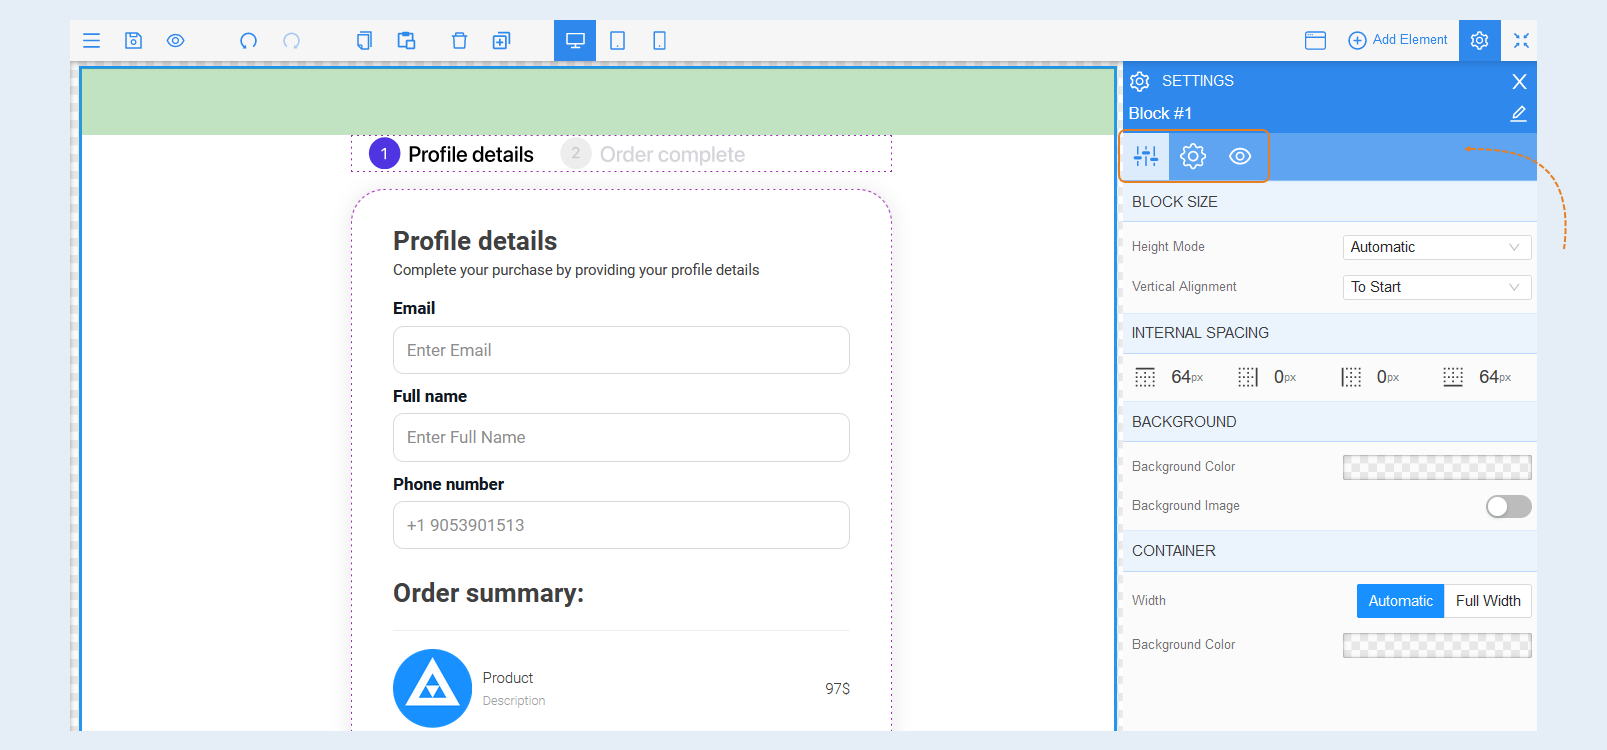Screen dimensions: 1607x750
Task: Redo the last action
Action: click(x=291, y=41)
